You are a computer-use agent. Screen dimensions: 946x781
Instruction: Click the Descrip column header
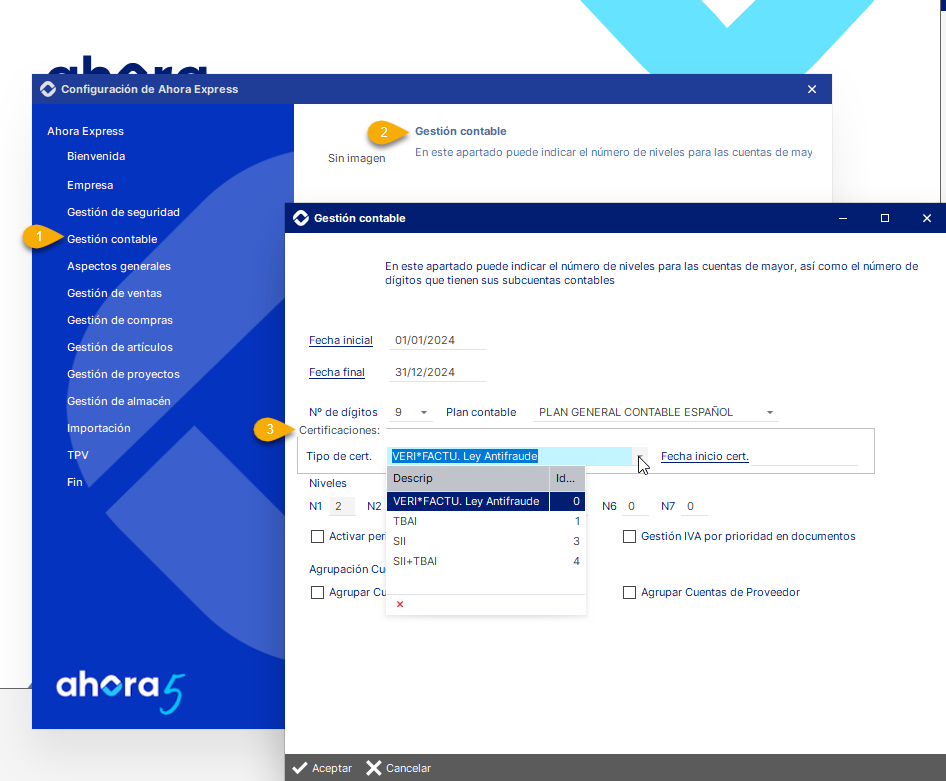(468, 478)
